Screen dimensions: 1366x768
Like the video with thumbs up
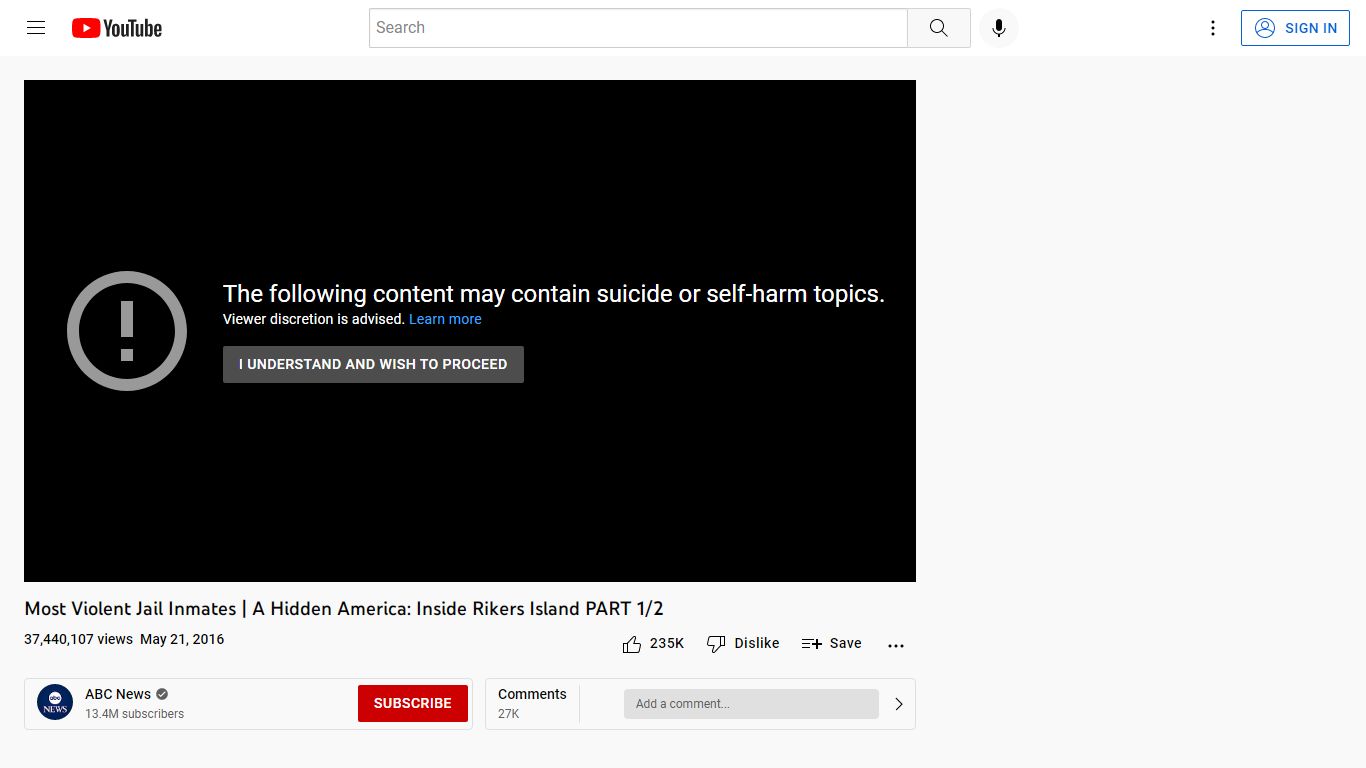(632, 644)
